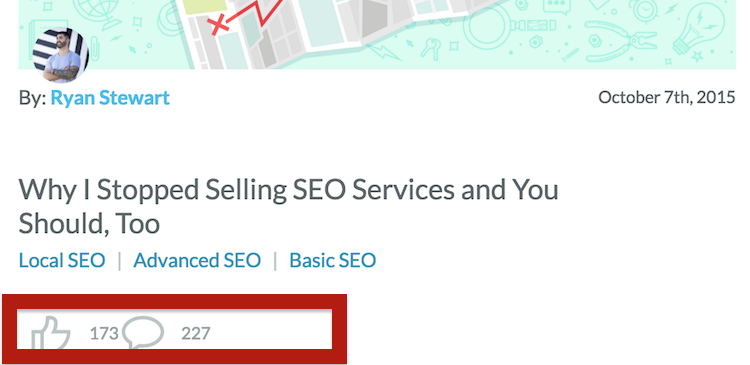Open Ryan Stewart's author avatar photo
This screenshot has width=750, height=365.
(61, 55)
